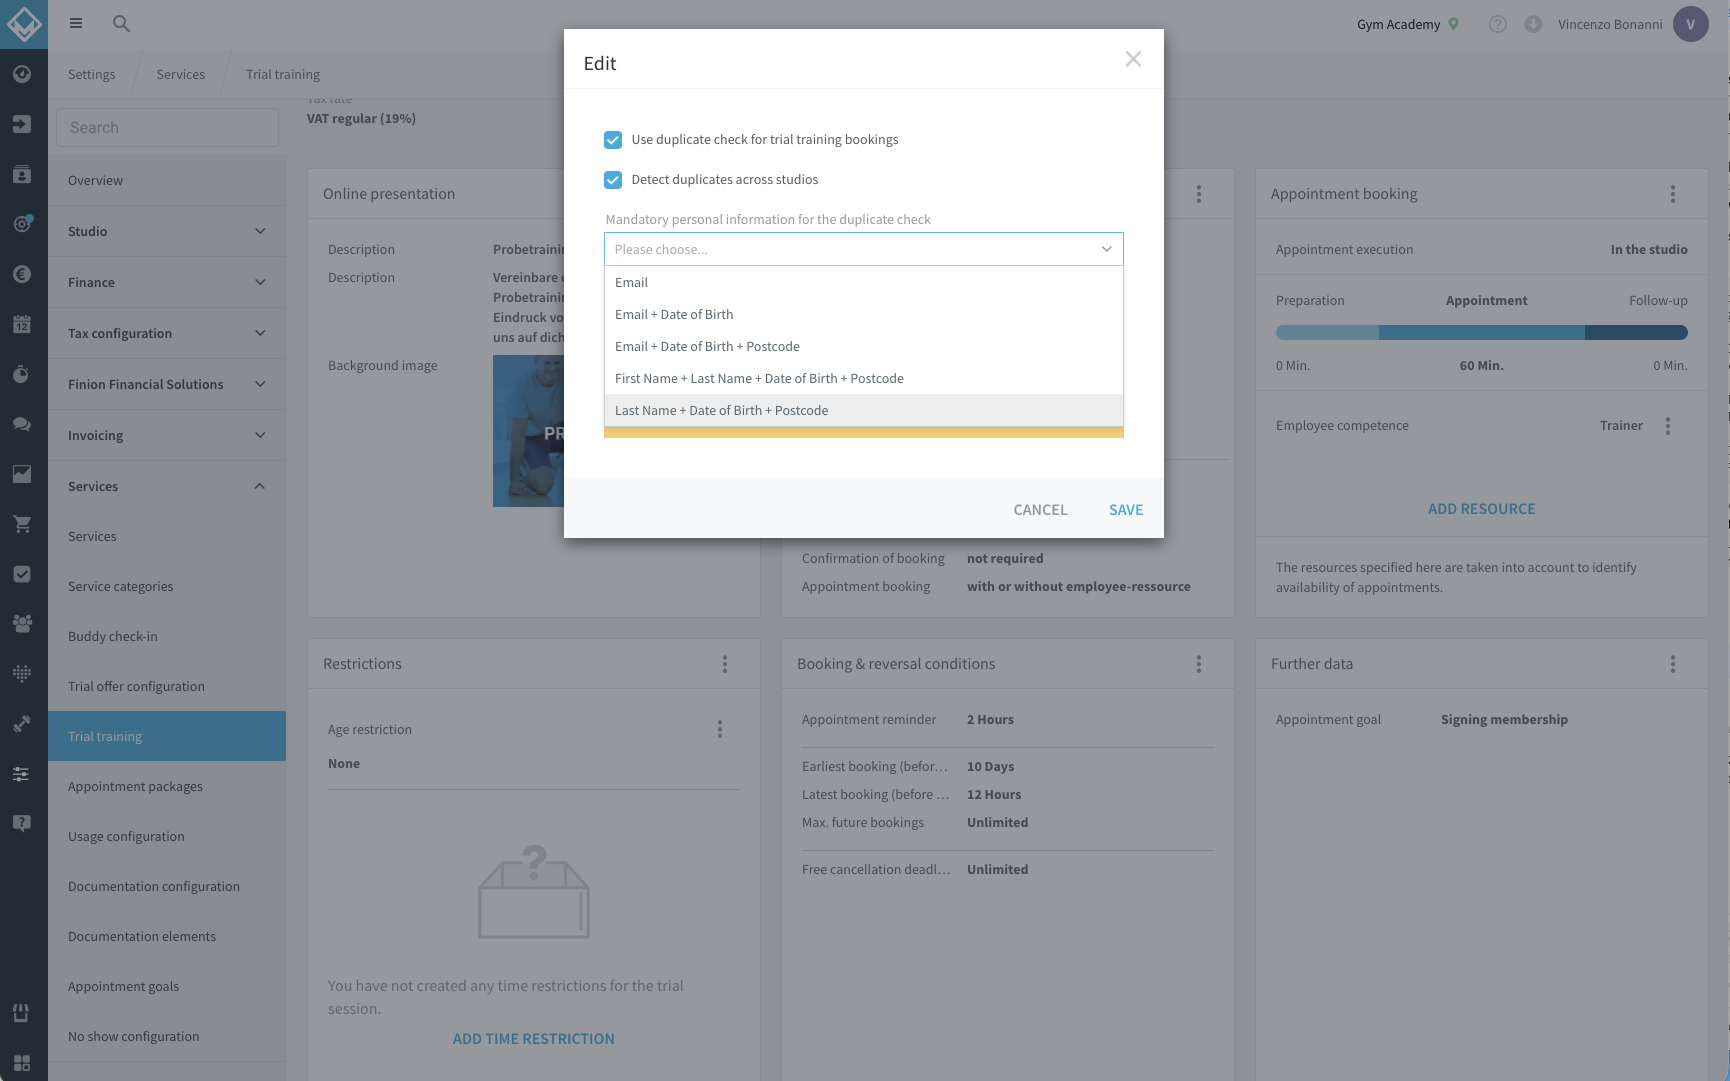Click the location pin next to Gym Academy
The width and height of the screenshot is (1730, 1081).
[1454, 24]
